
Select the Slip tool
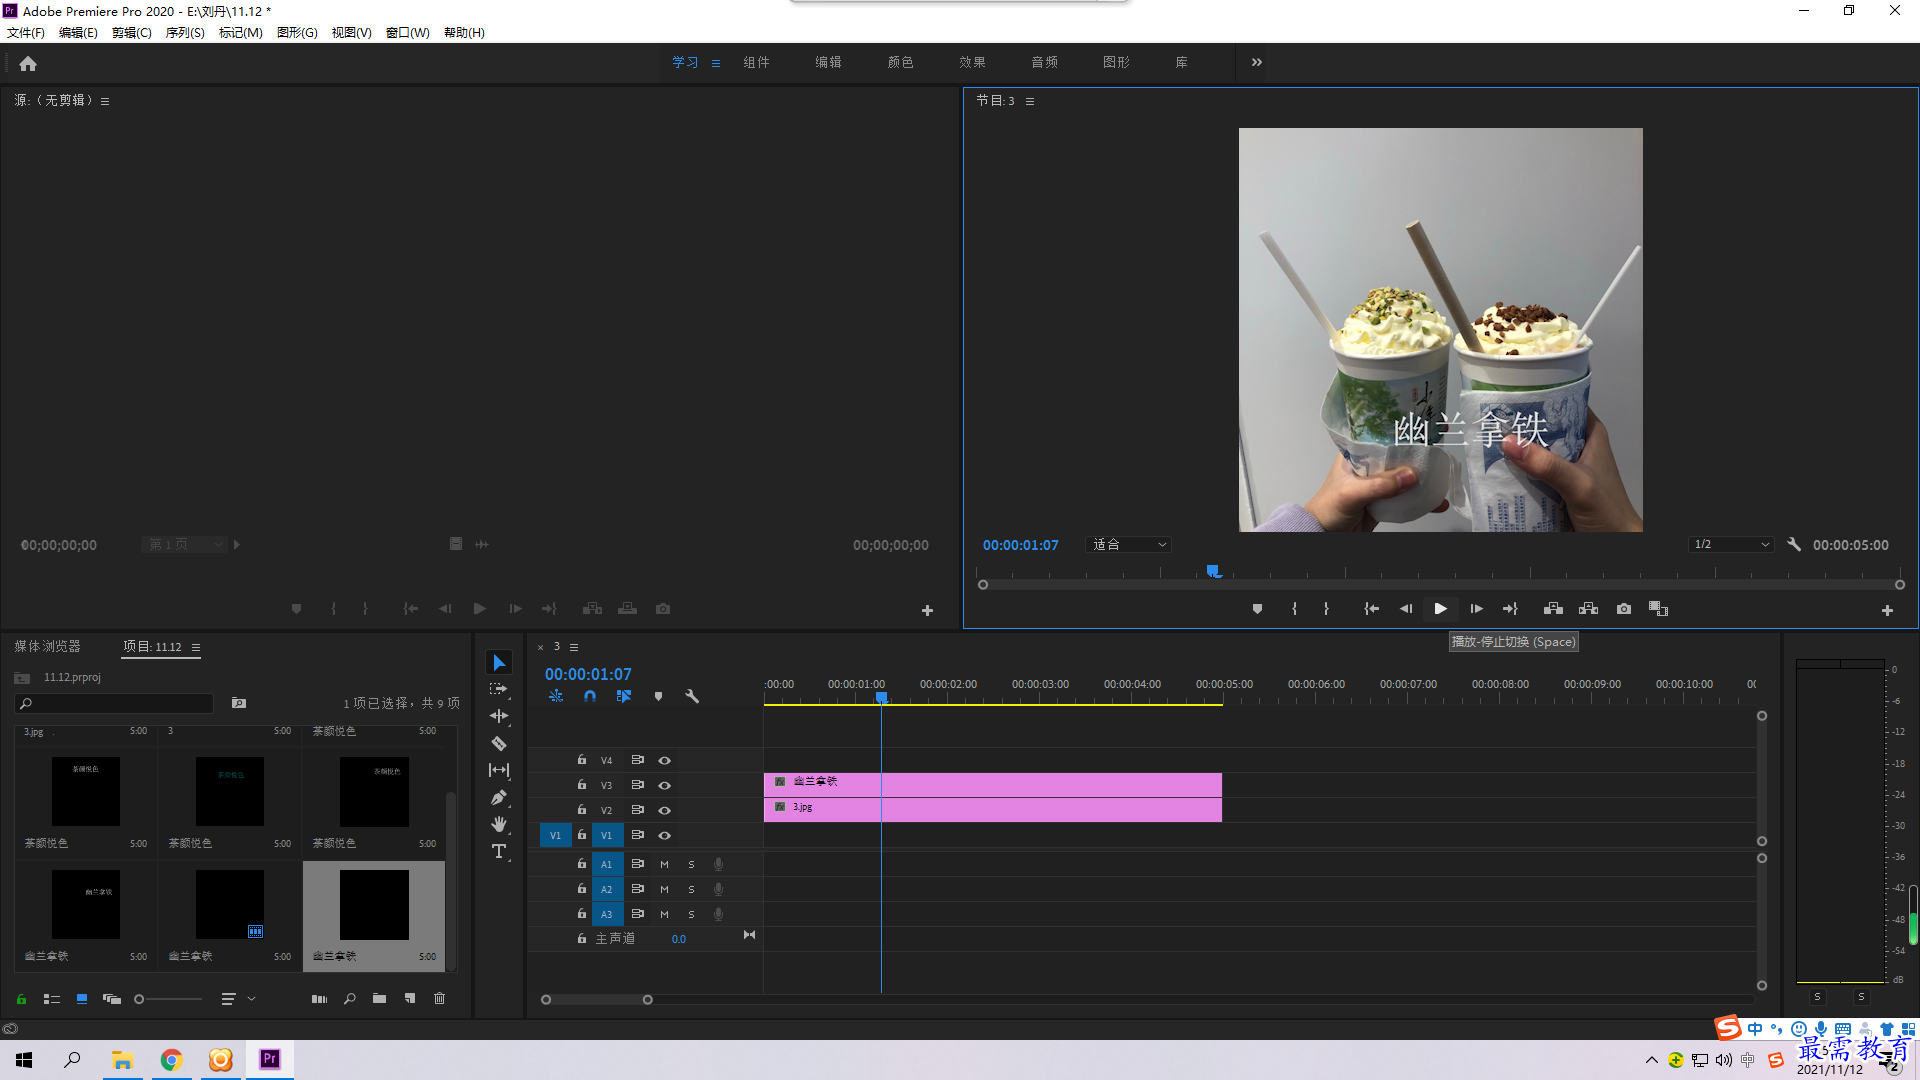click(499, 770)
